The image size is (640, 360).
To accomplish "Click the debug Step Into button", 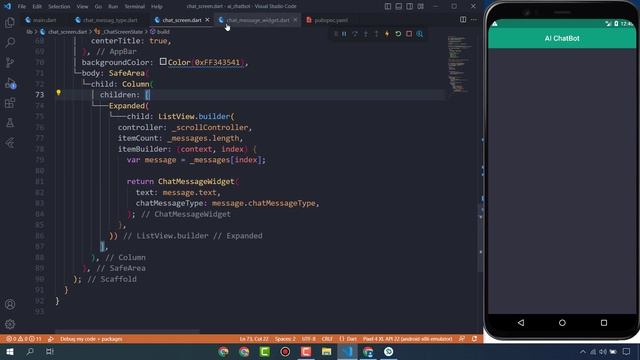I will pyautogui.click(x=366, y=34).
